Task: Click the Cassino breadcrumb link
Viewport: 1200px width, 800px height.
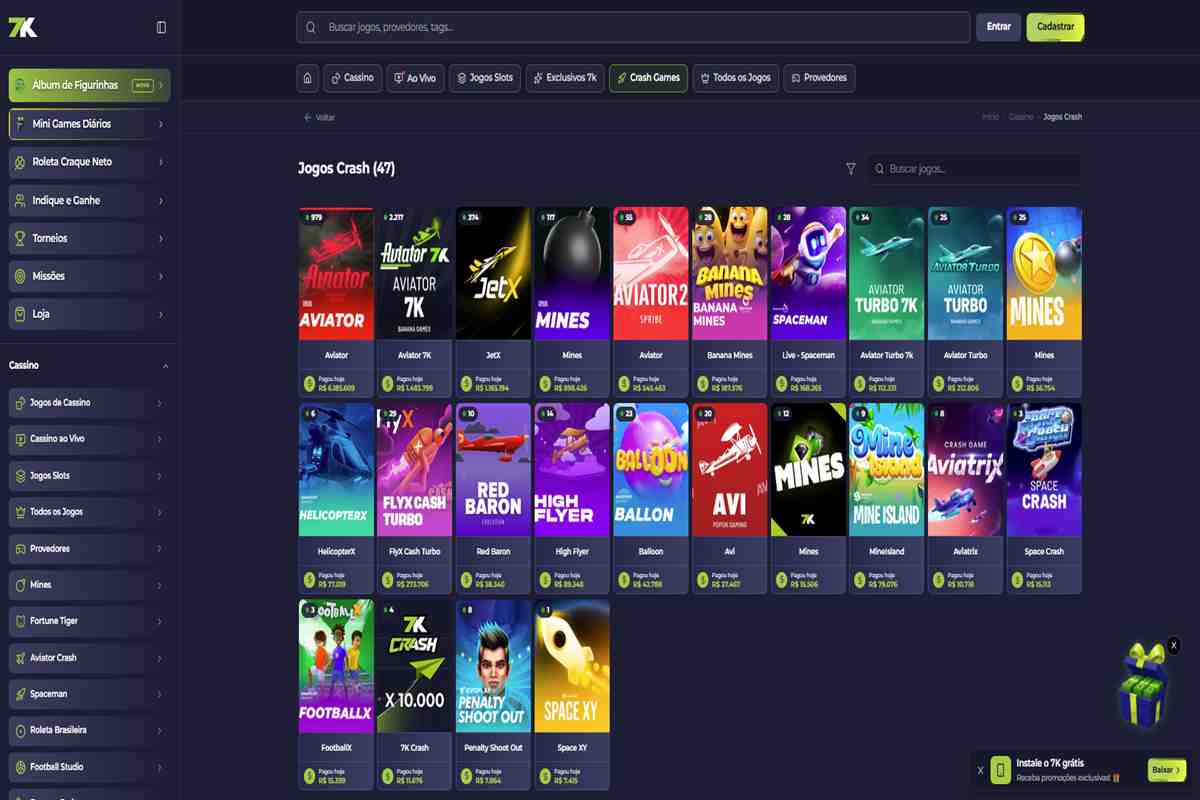Action: point(1021,117)
